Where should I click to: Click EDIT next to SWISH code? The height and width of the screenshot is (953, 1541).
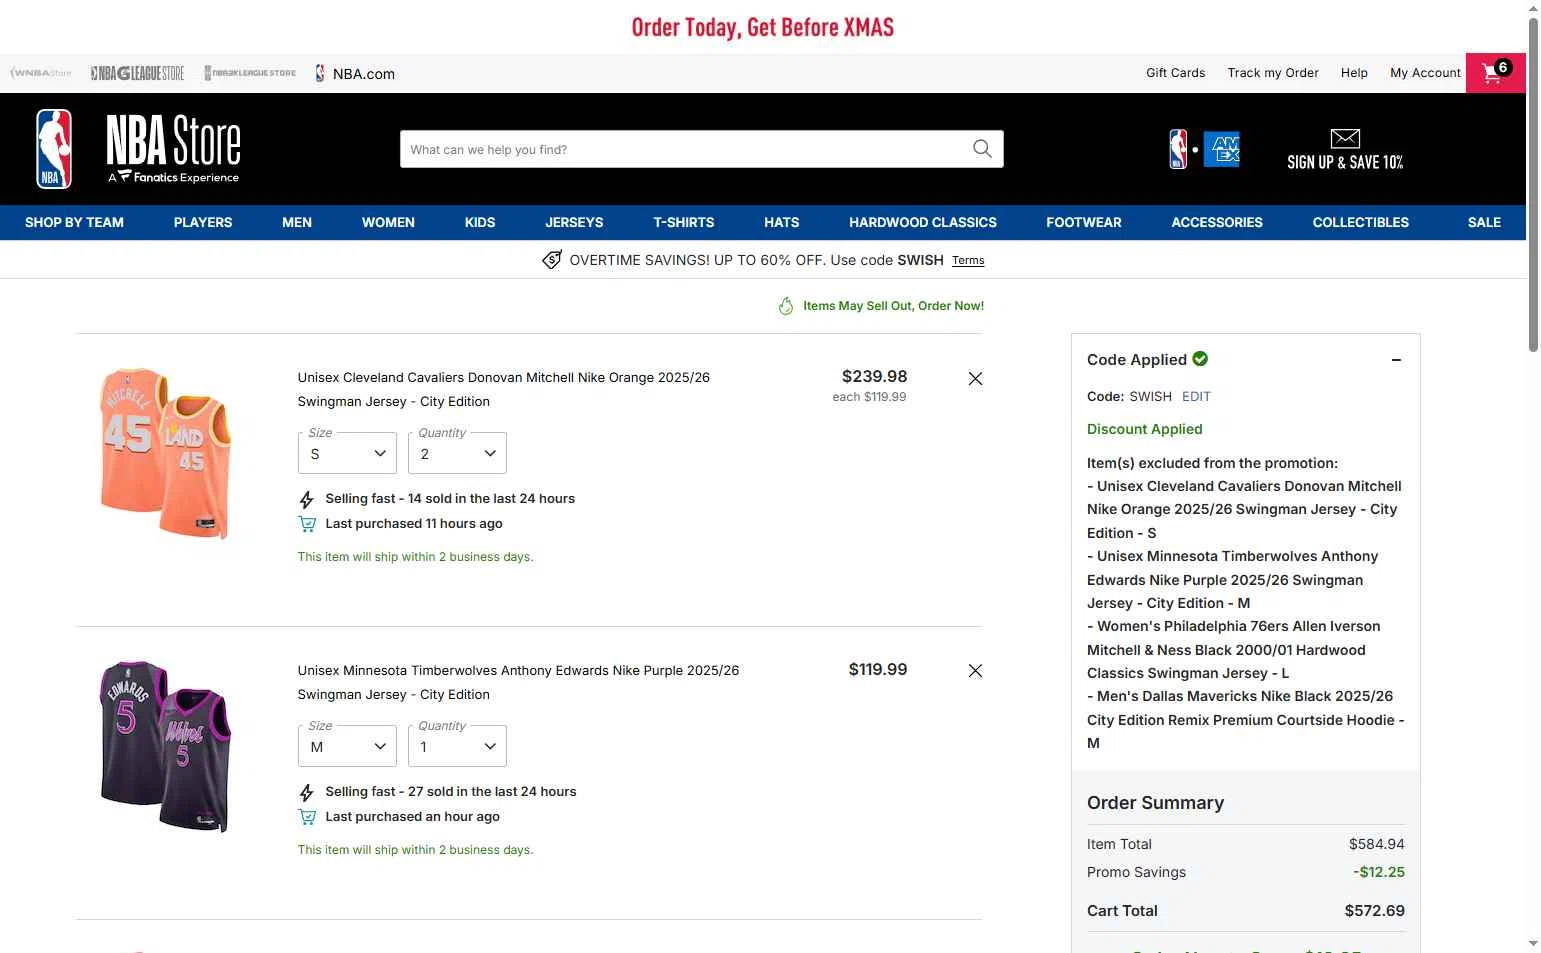1196,396
